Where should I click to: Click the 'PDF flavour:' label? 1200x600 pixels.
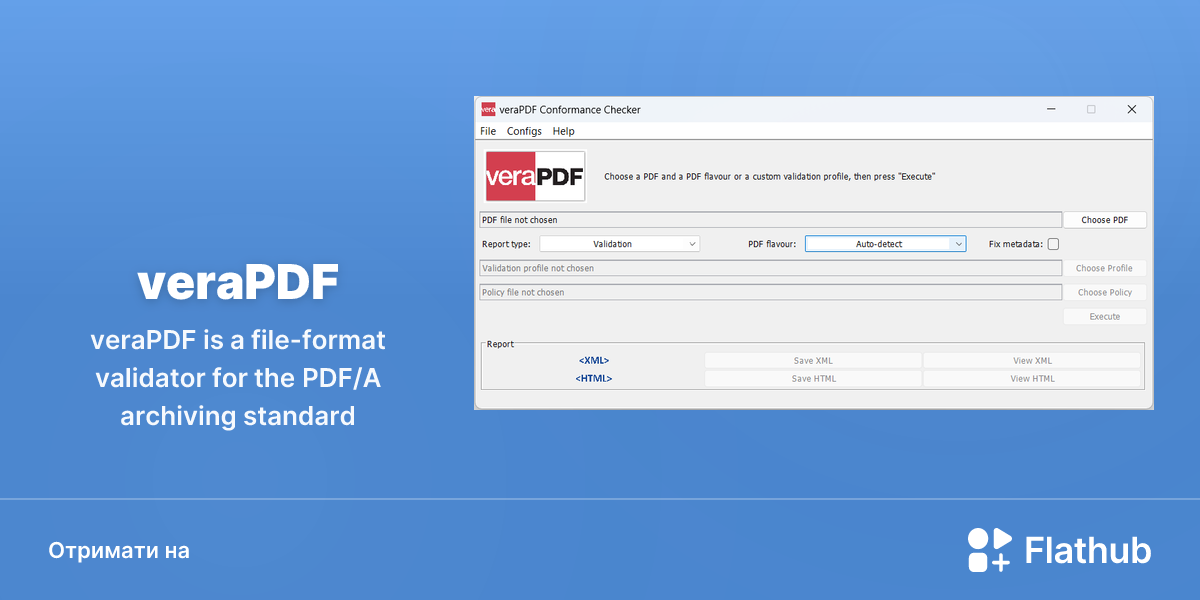(772, 244)
